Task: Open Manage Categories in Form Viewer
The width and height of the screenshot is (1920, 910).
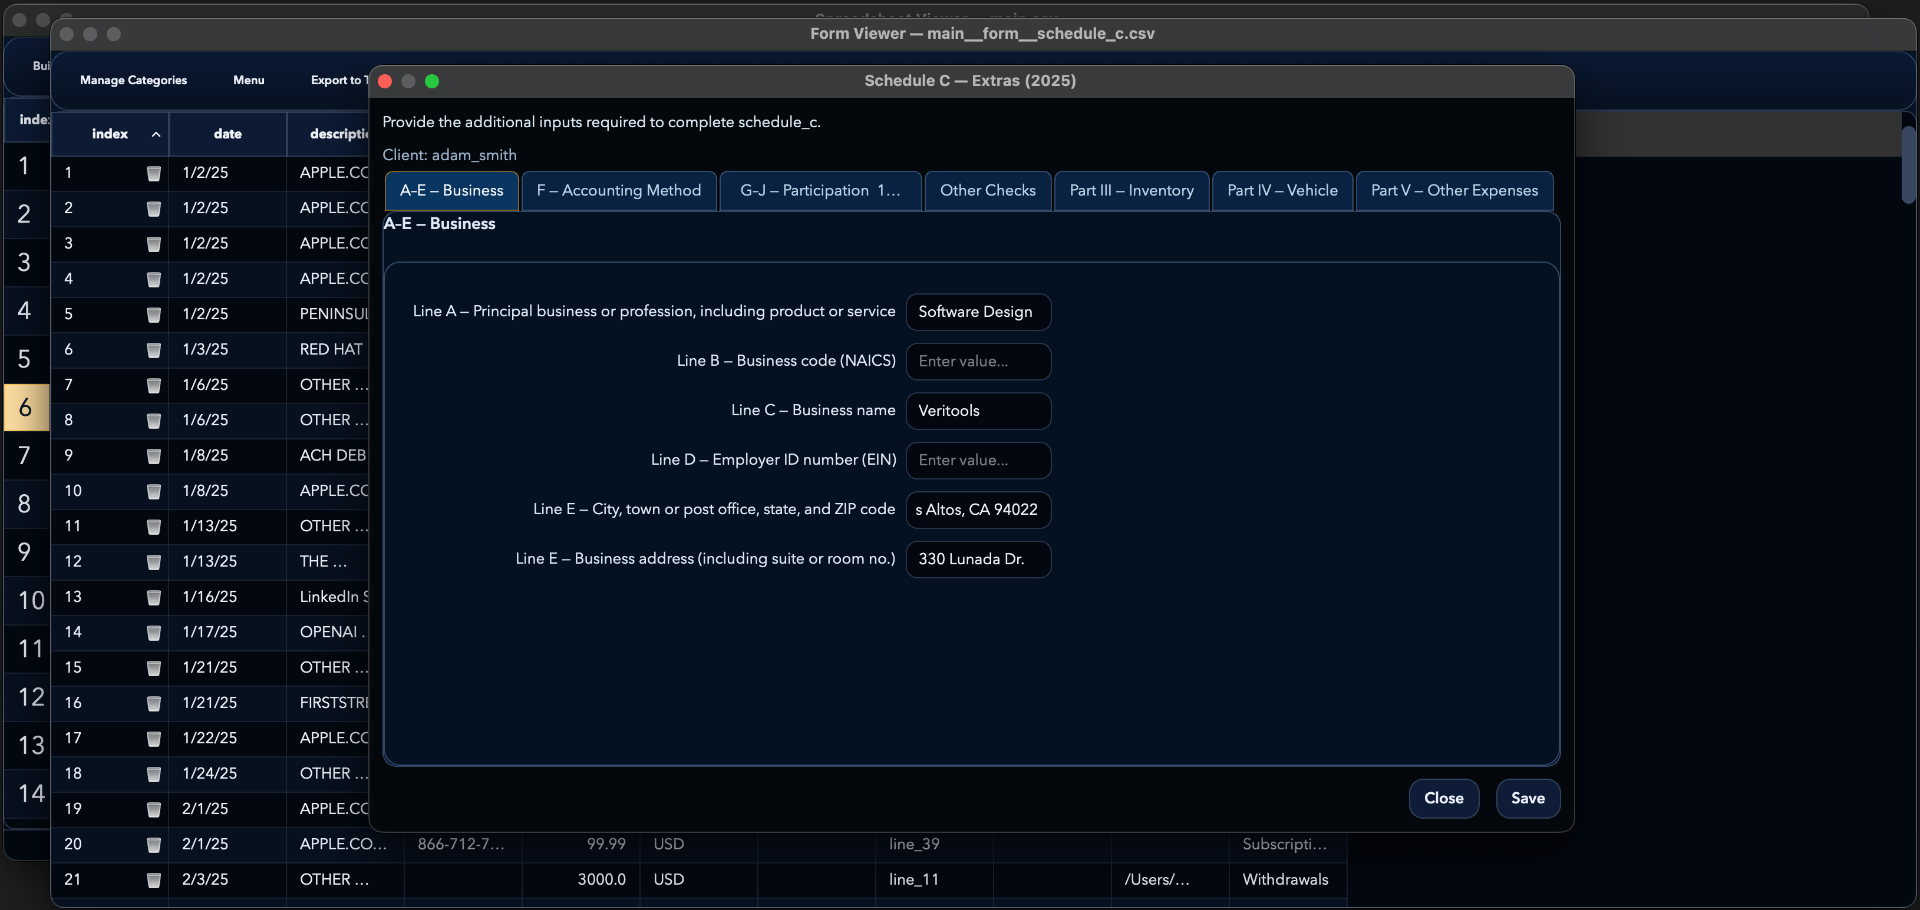Action: 134,80
